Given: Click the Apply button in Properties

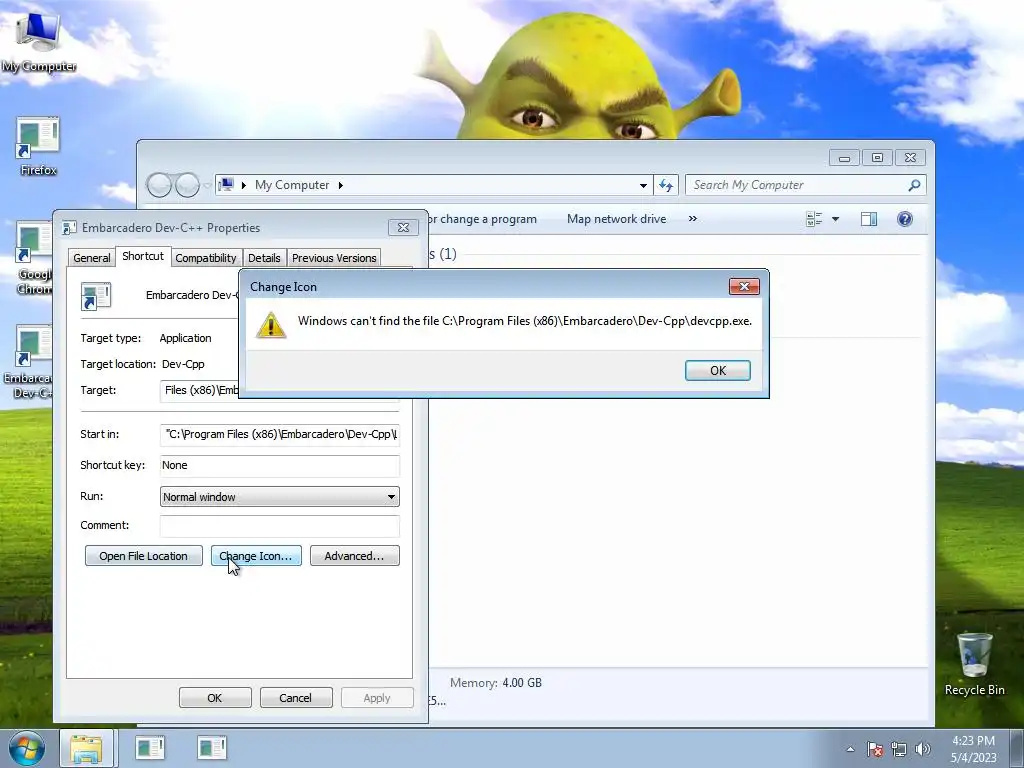Looking at the screenshot, I should point(377,697).
